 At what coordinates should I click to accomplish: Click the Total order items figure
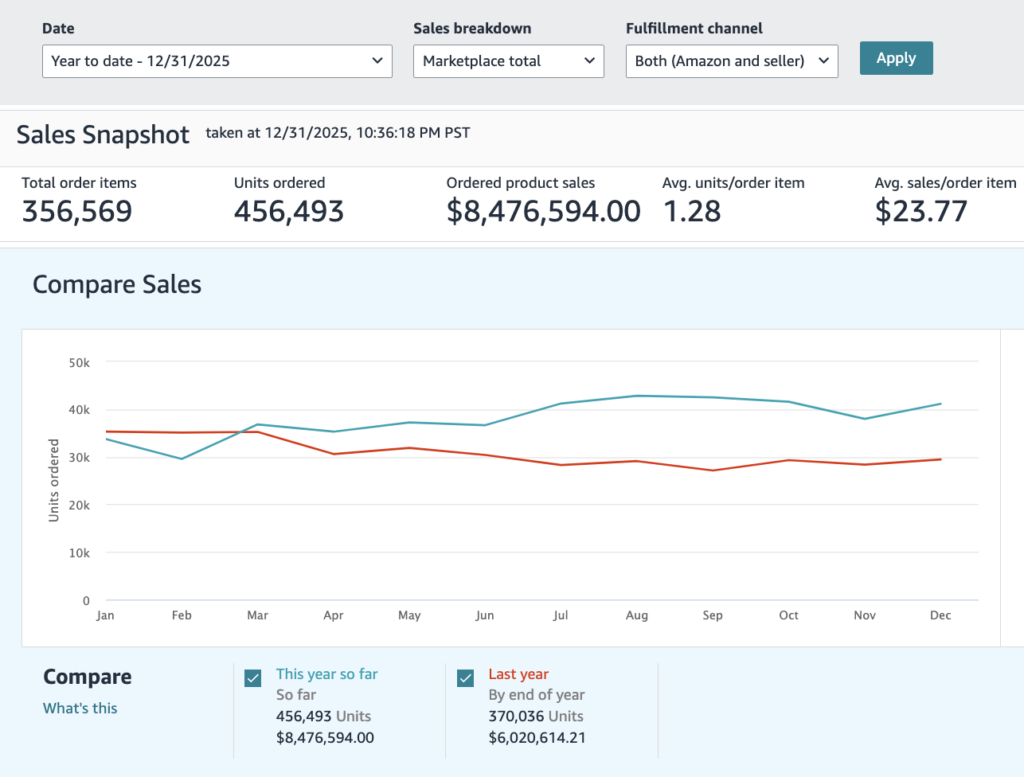[x=77, y=211]
